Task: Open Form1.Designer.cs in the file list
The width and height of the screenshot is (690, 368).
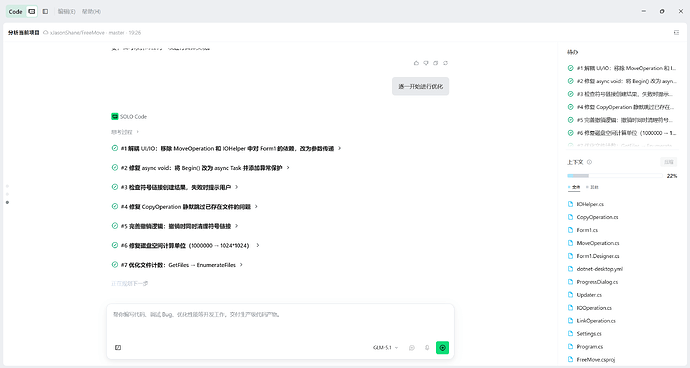Action: point(598,256)
